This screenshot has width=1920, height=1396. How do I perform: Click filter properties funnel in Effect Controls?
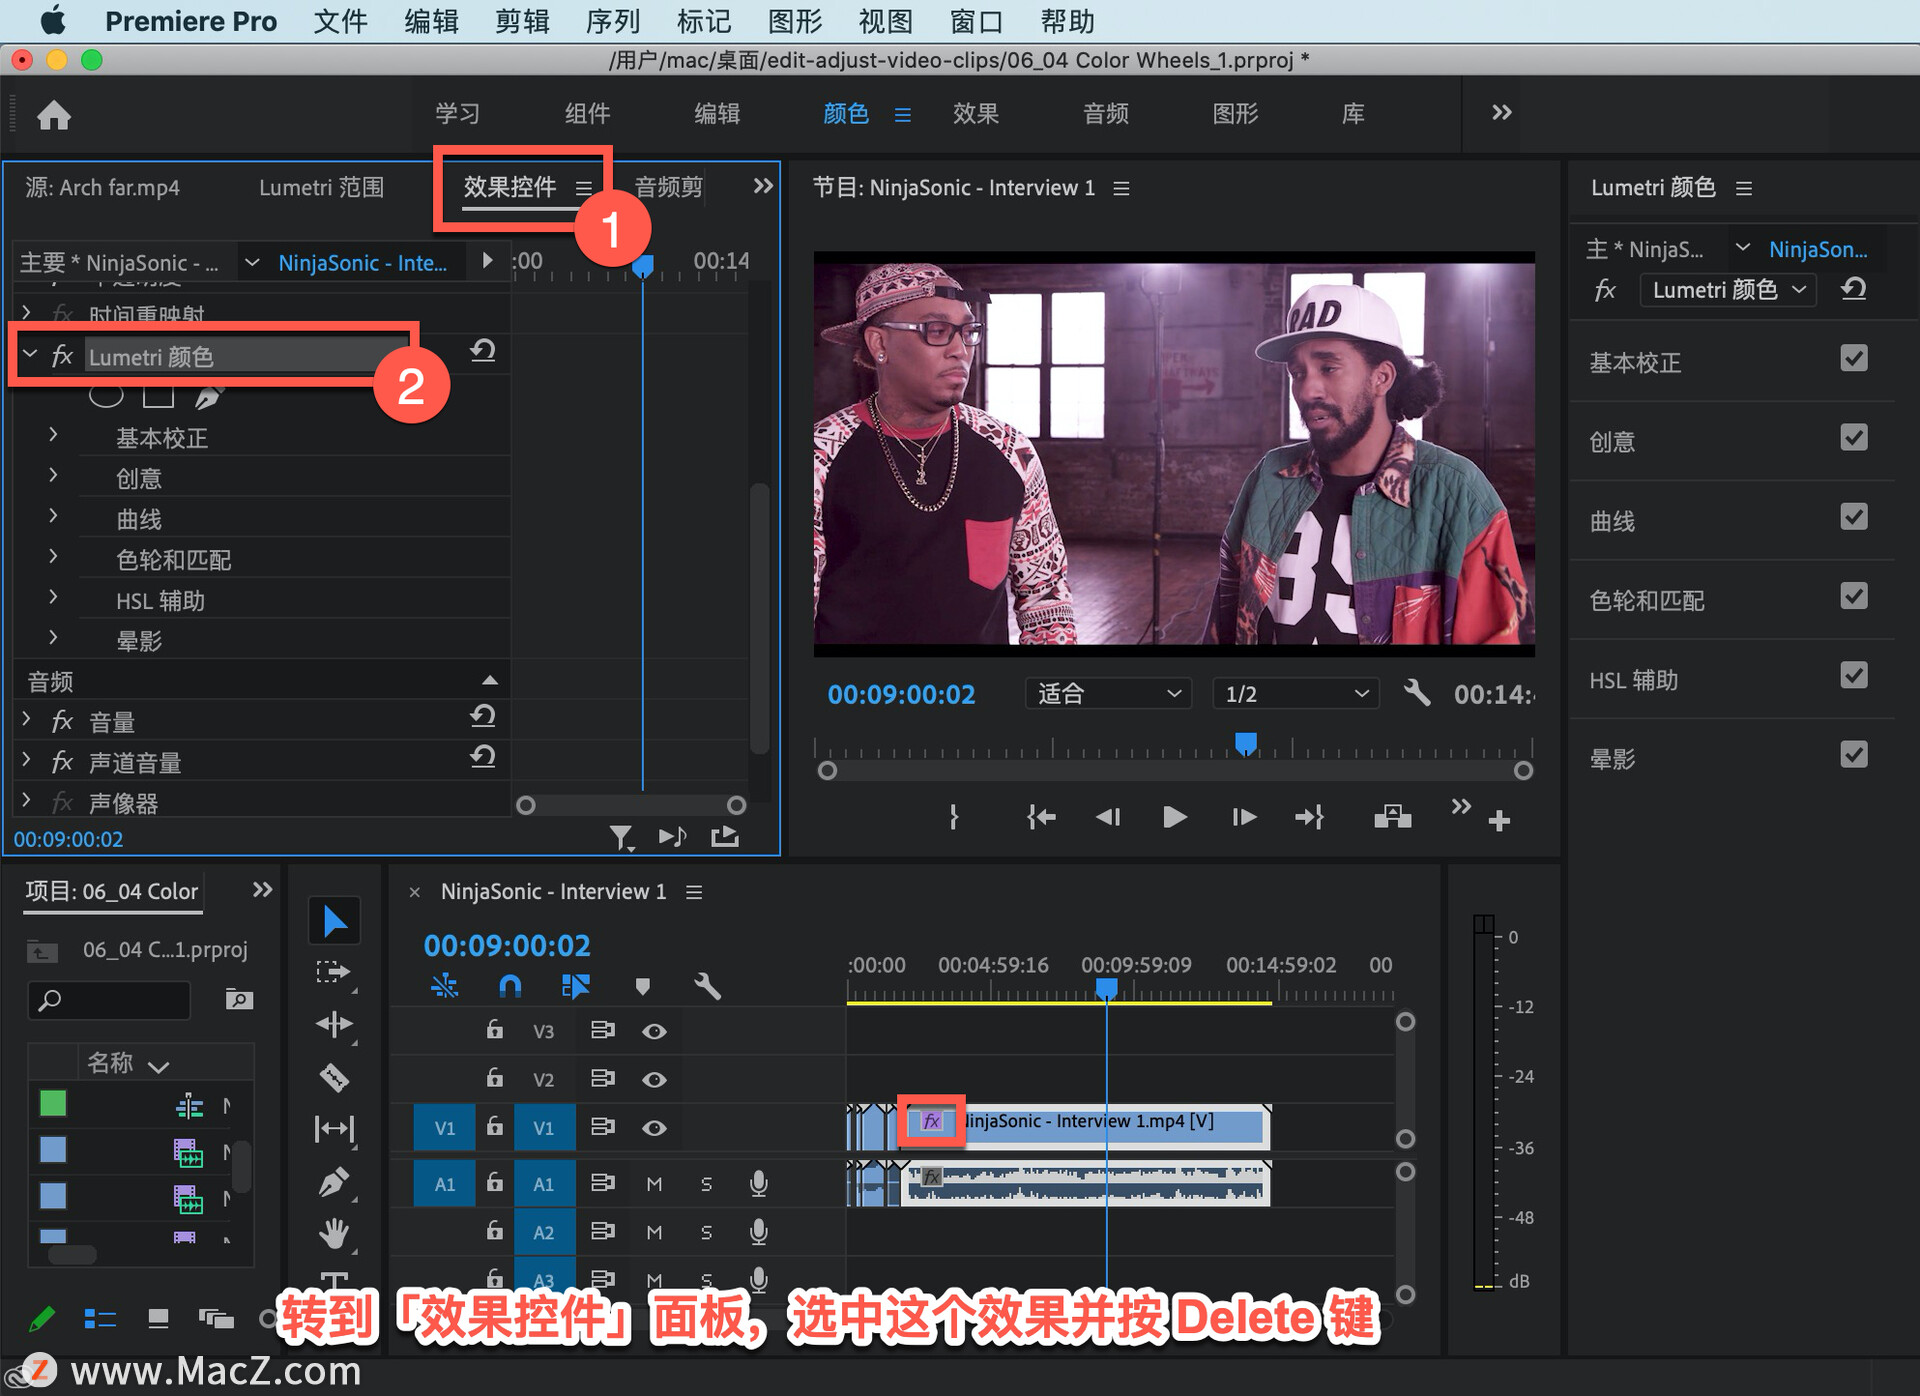[622, 838]
